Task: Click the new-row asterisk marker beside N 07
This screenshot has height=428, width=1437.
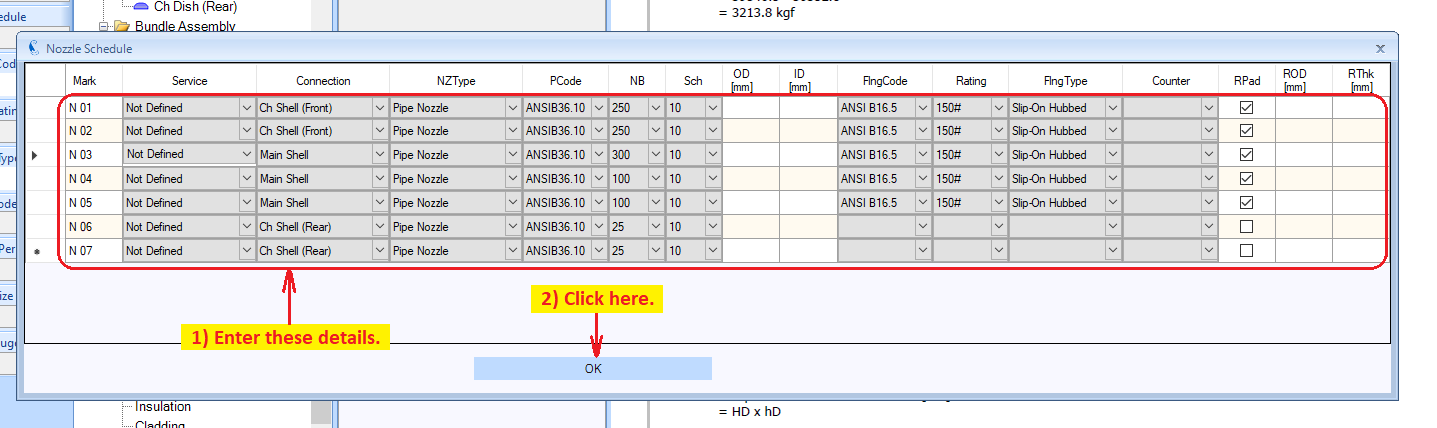Action: (x=36, y=252)
